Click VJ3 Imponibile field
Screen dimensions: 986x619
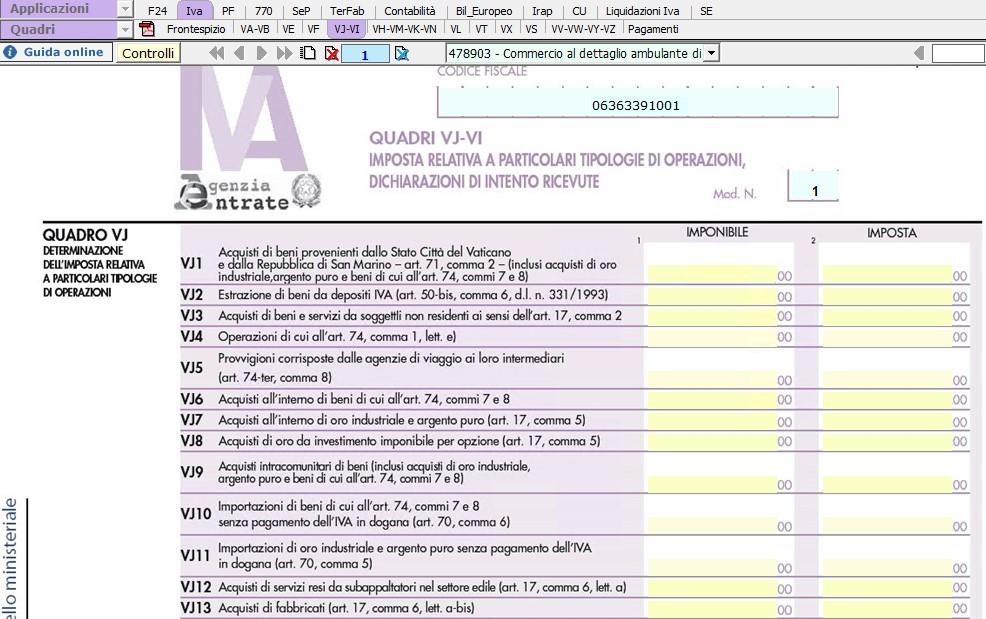point(712,316)
